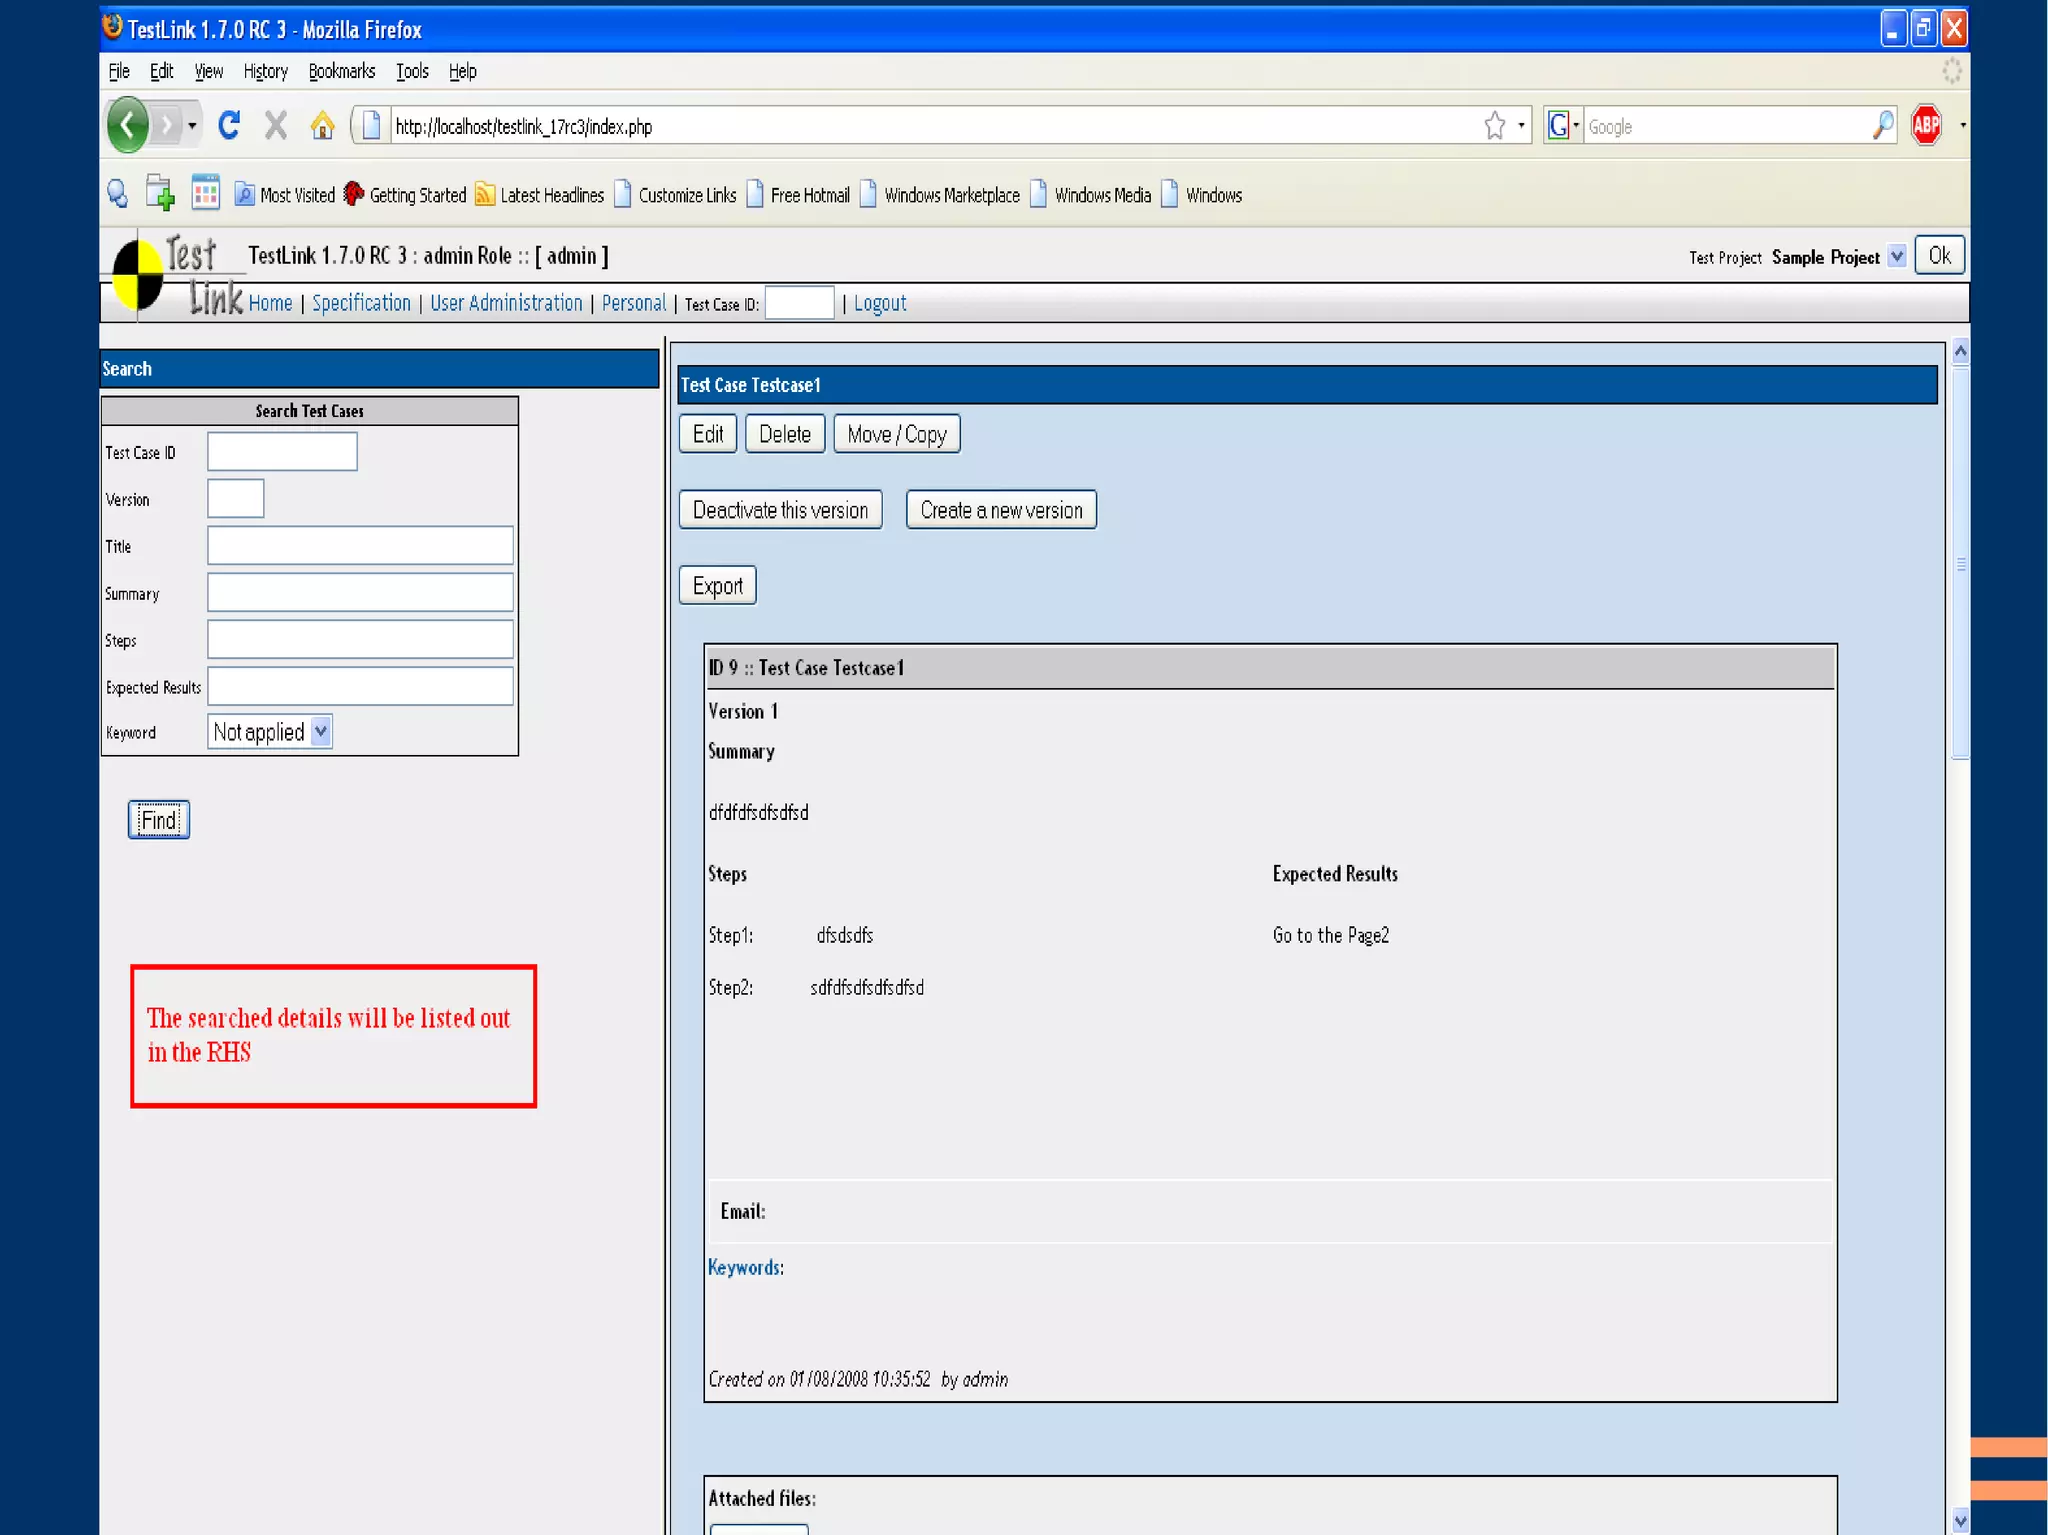Click the scrollbar up arrow in right pane
2048x1535 pixels.
click(x=1960, y=351)
